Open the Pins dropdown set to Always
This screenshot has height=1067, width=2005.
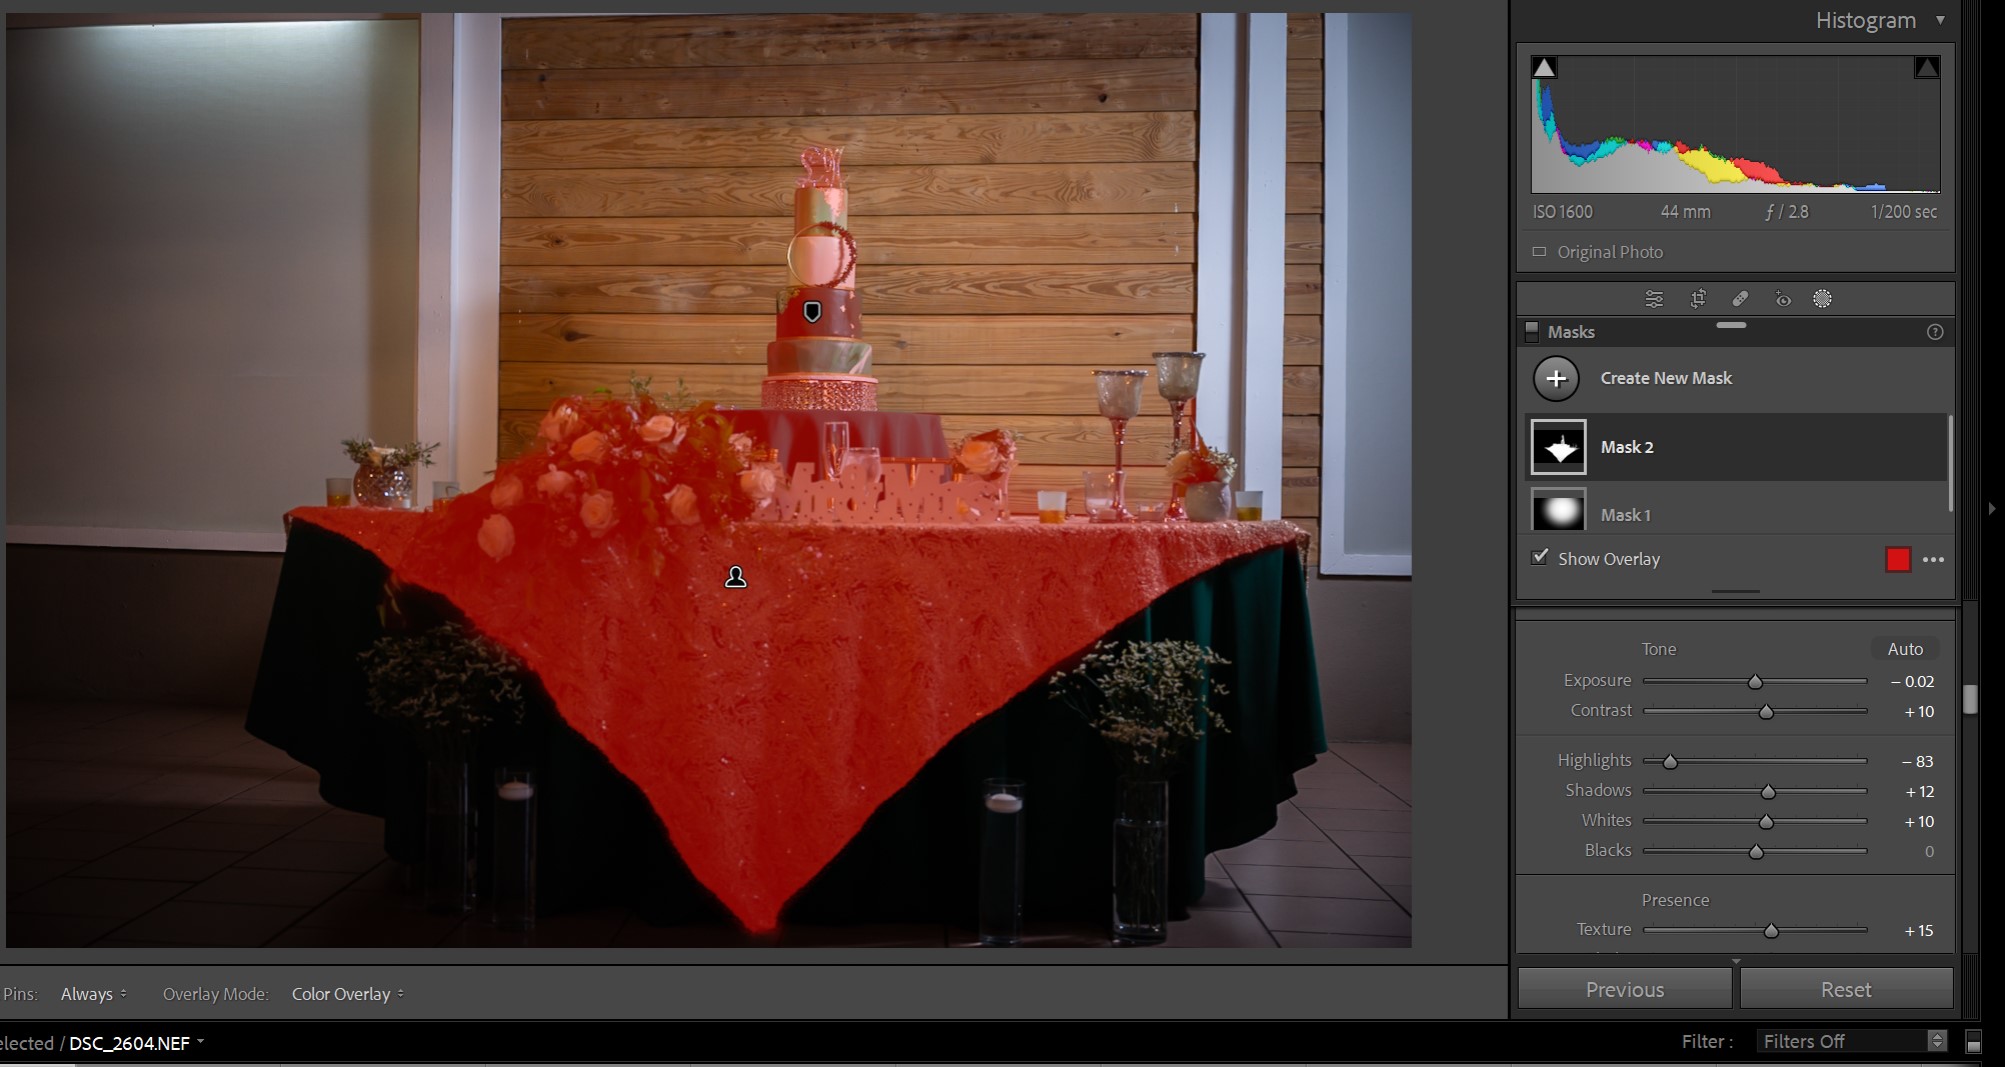[x=94, y=993]
